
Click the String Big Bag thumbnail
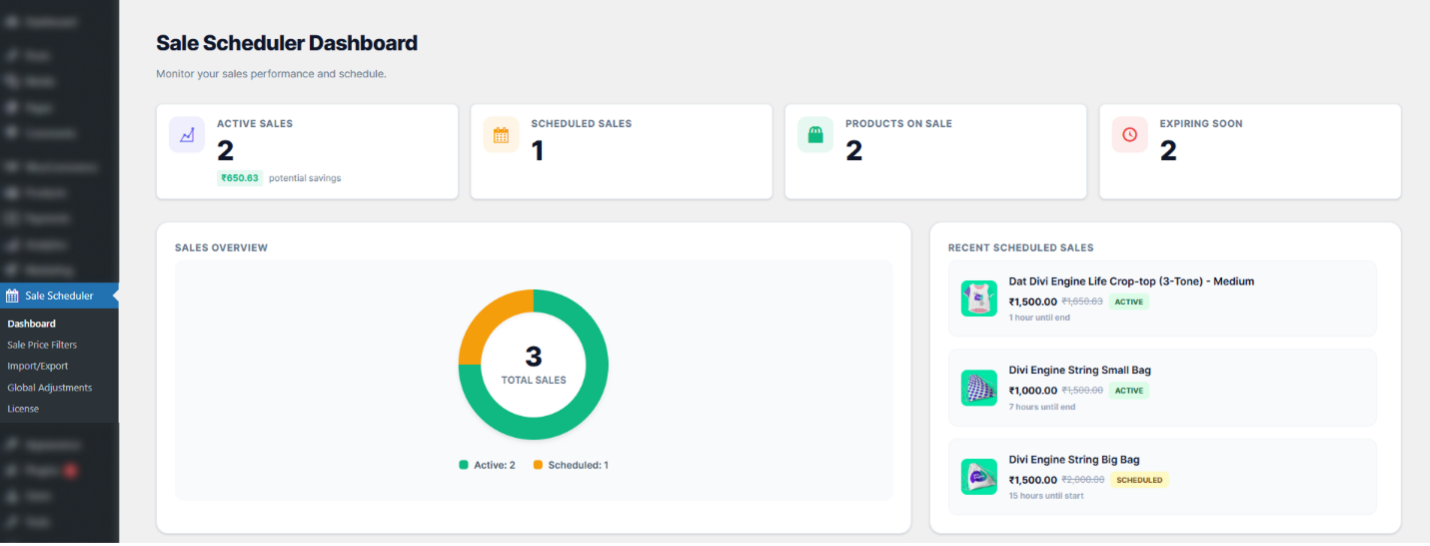point(979,477)
